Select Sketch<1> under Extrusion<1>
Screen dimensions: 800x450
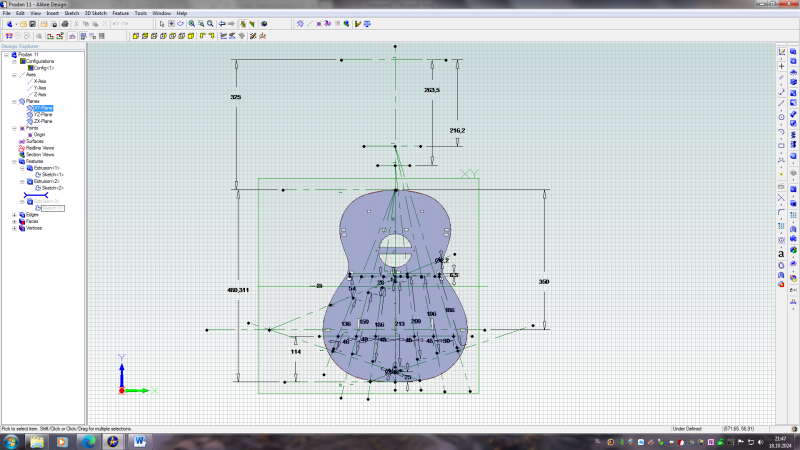(52, 174)
